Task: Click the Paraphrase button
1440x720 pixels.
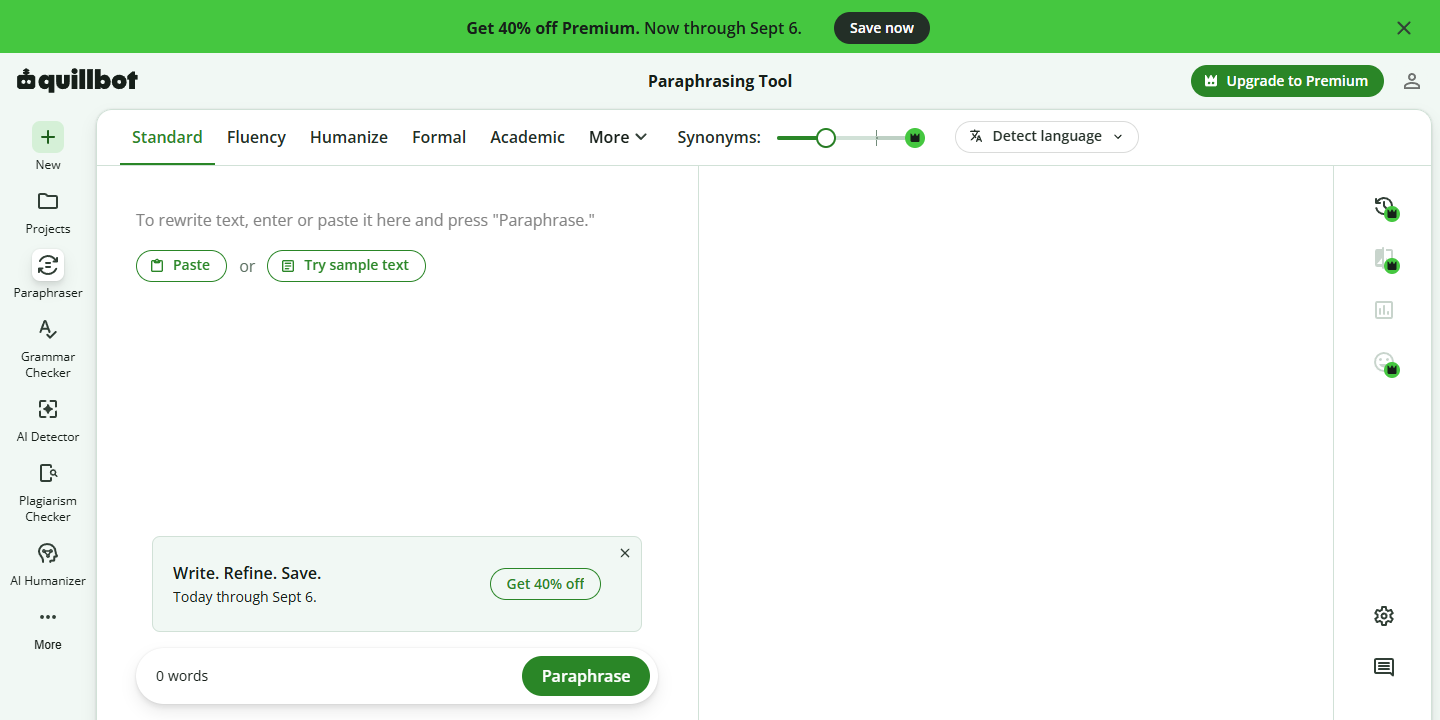Action: coord(586,676)
